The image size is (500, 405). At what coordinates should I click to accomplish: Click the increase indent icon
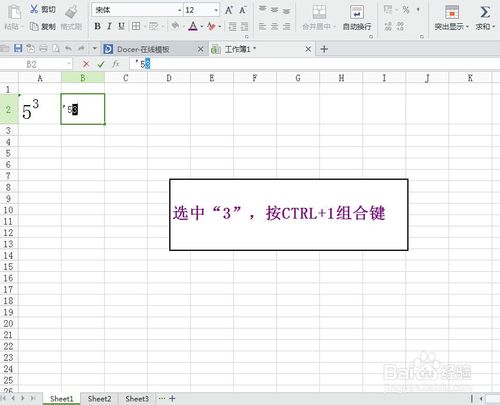245,26
